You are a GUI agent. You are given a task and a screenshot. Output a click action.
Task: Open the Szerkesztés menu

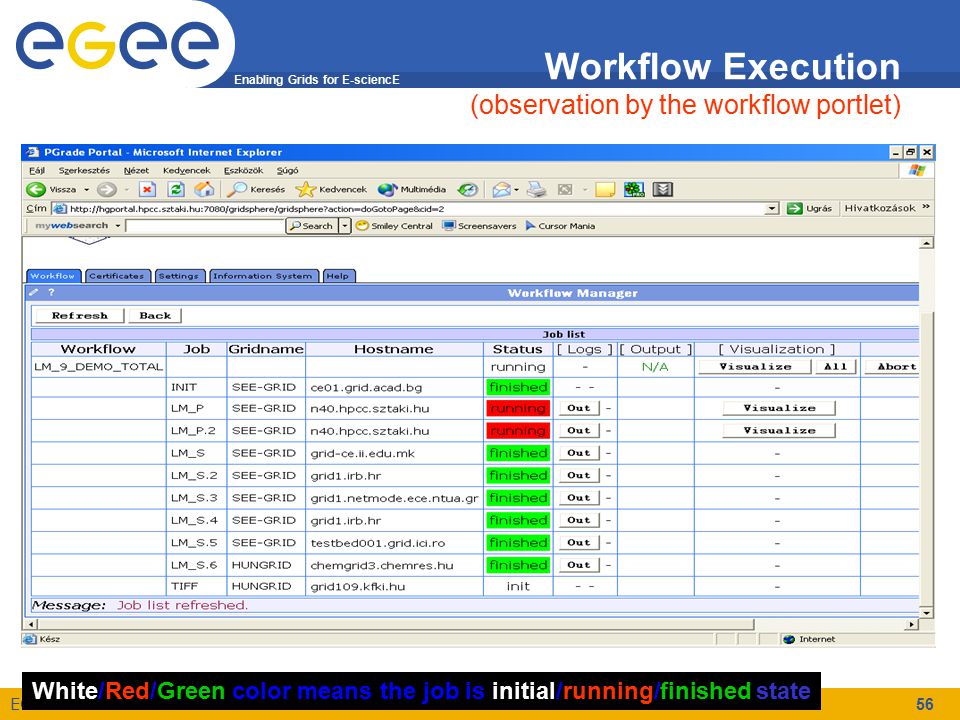pos(84,170)
